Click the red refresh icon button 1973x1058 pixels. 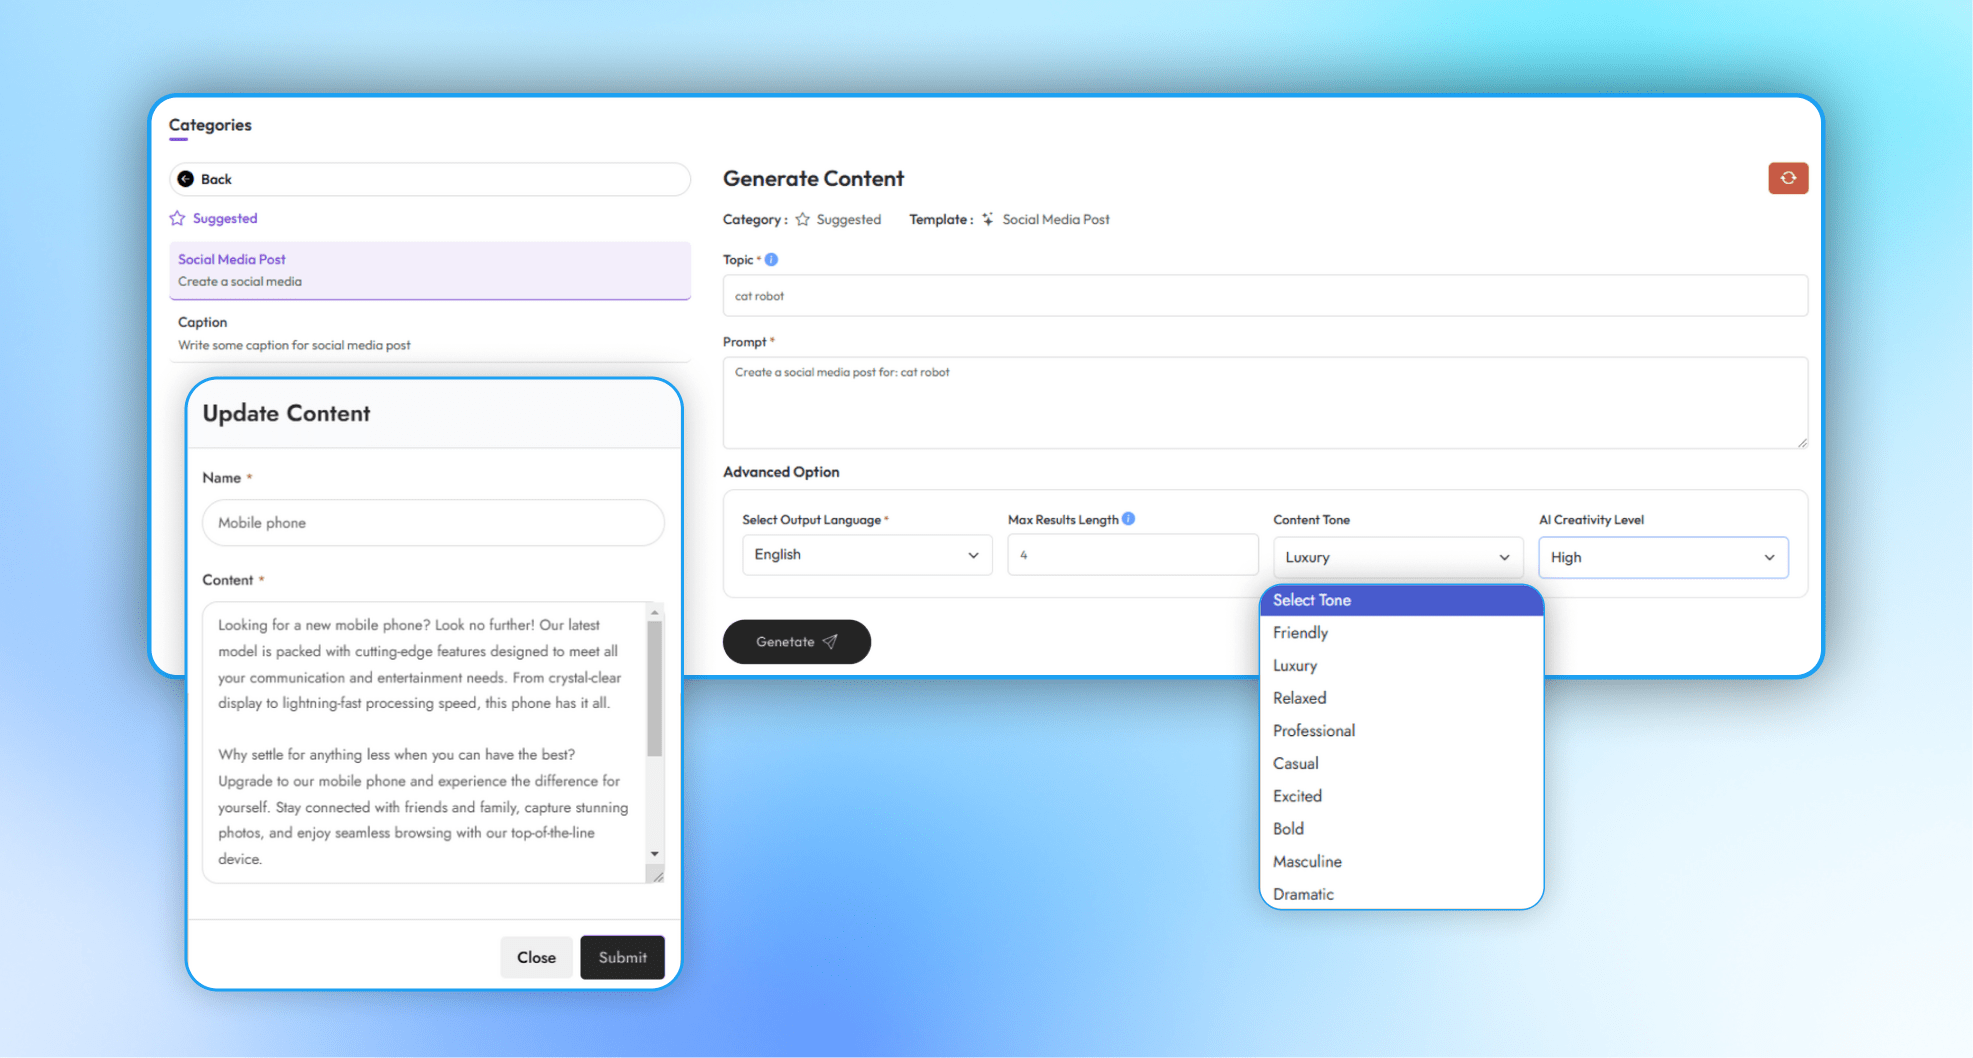(x=1787, y=178)
